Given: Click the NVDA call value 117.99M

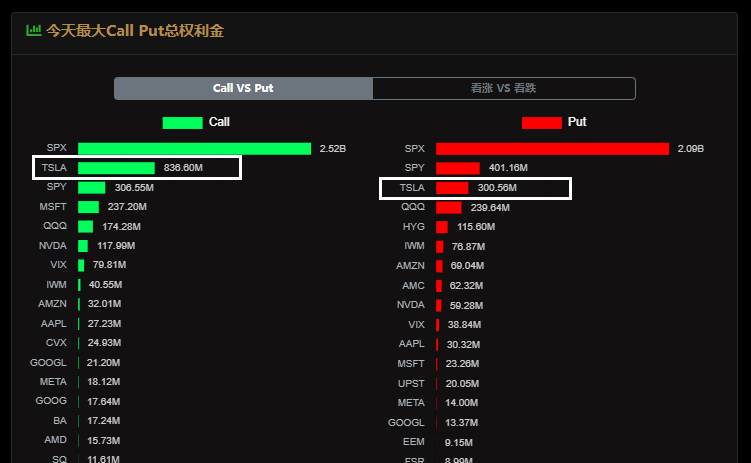Looking at the screenshot, I should point(116,246).
